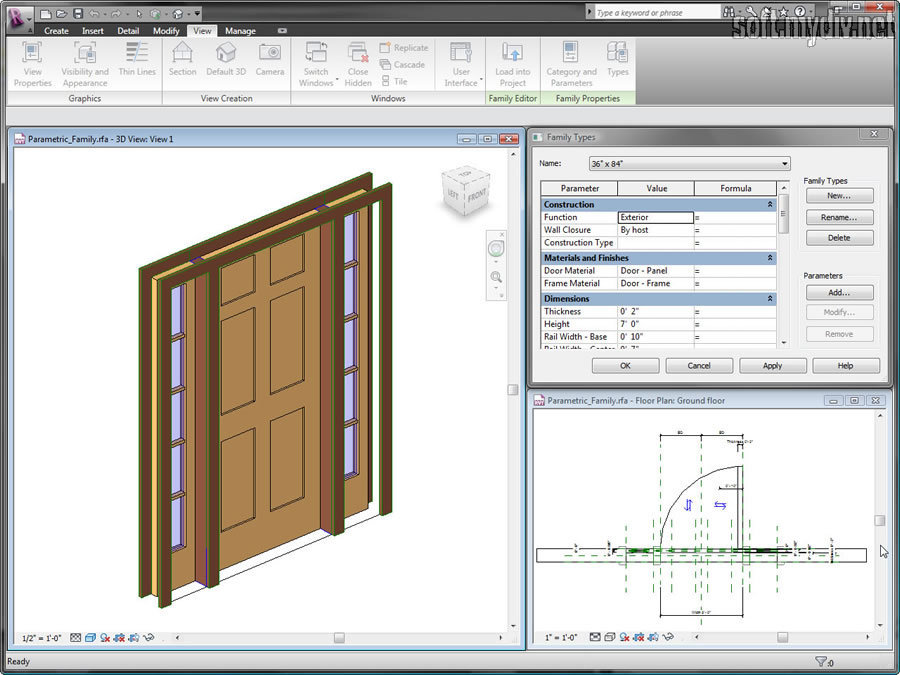
Task: Open Category and Parameters
Action: [571, 54]
